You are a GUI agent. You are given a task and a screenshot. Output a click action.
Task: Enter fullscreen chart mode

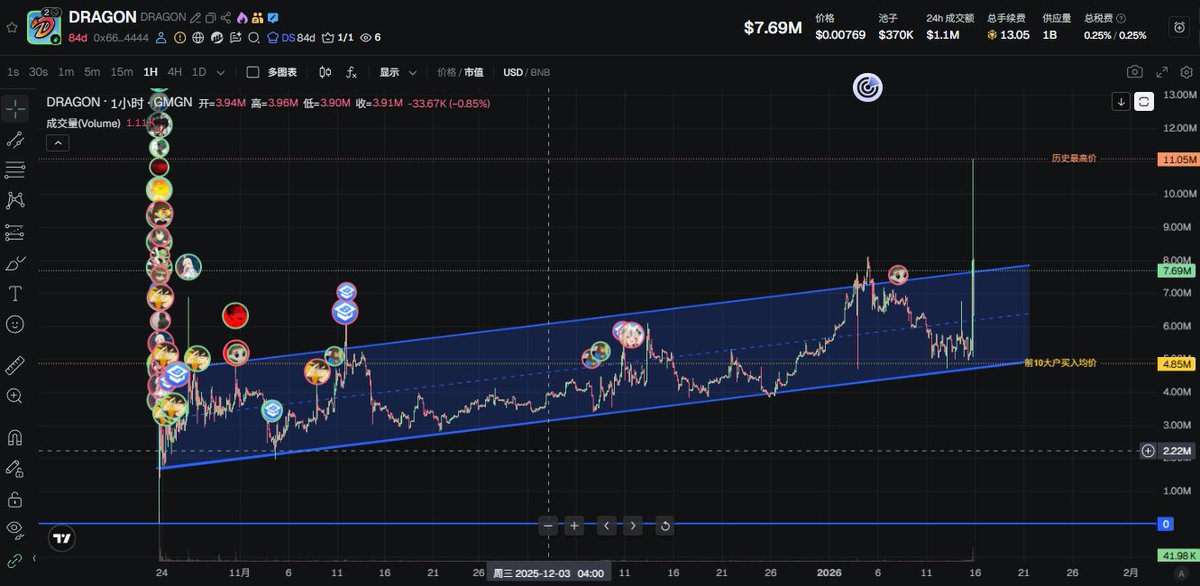click(x=1162, y=72)
